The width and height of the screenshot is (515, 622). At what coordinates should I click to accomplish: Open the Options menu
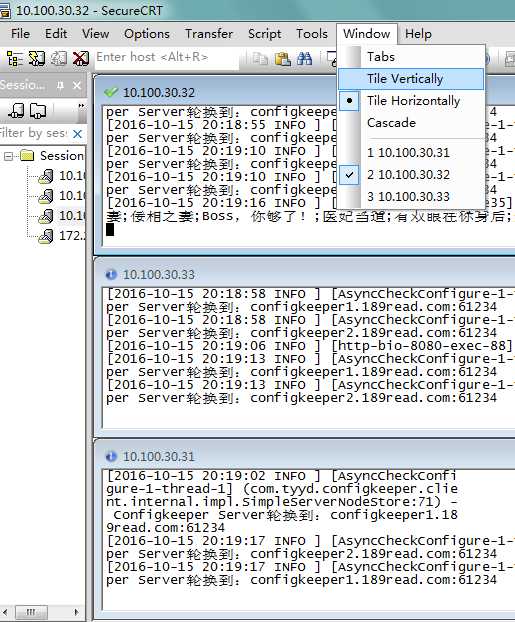(147, 34)
